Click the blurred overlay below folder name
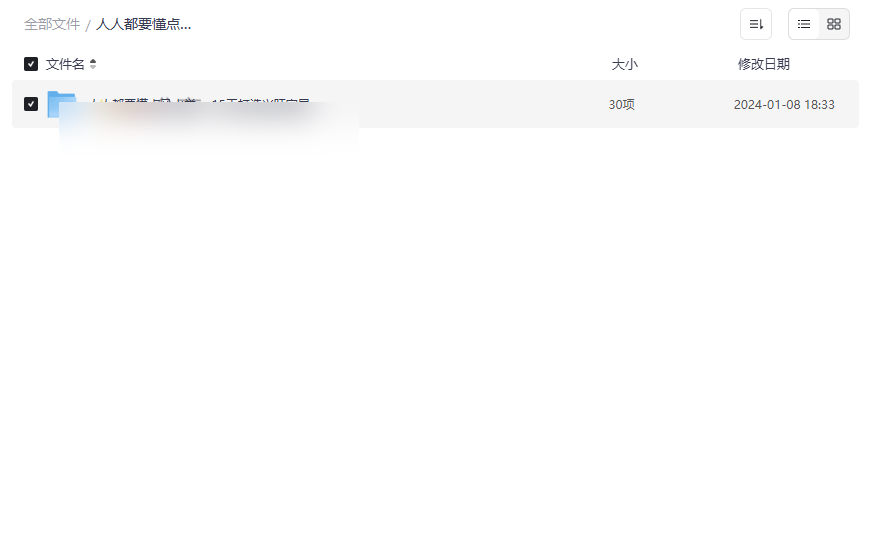The height and width of the screenshot is (538, 874). click(209, 128)
